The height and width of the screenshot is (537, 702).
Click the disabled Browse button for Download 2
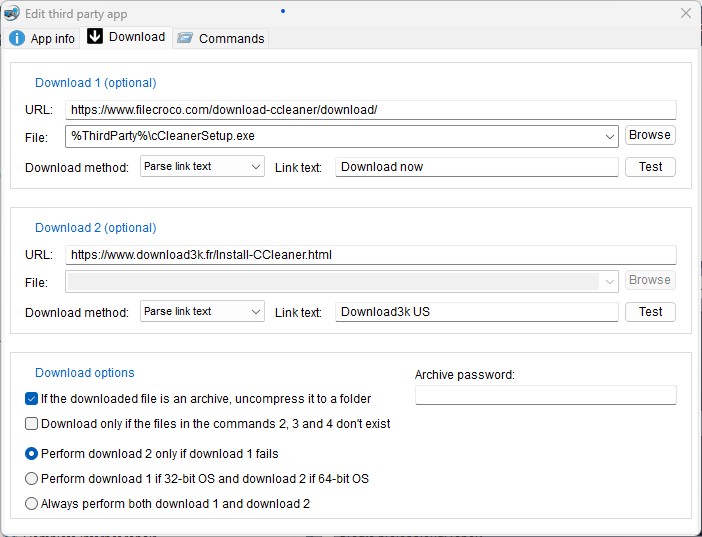click(x=650, y=280)
